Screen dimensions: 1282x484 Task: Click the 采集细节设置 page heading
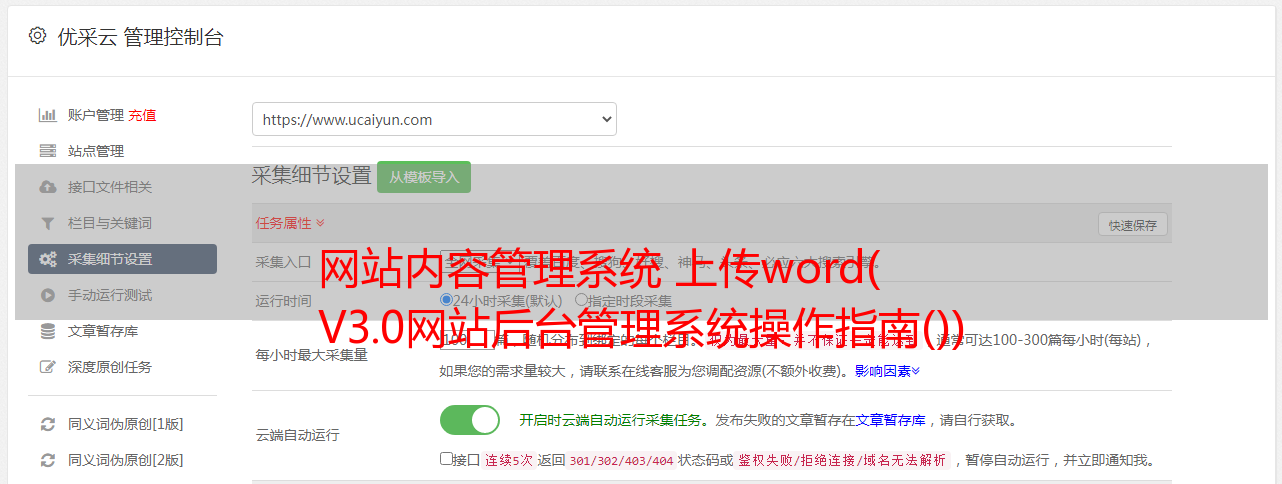tap(311, 176)
